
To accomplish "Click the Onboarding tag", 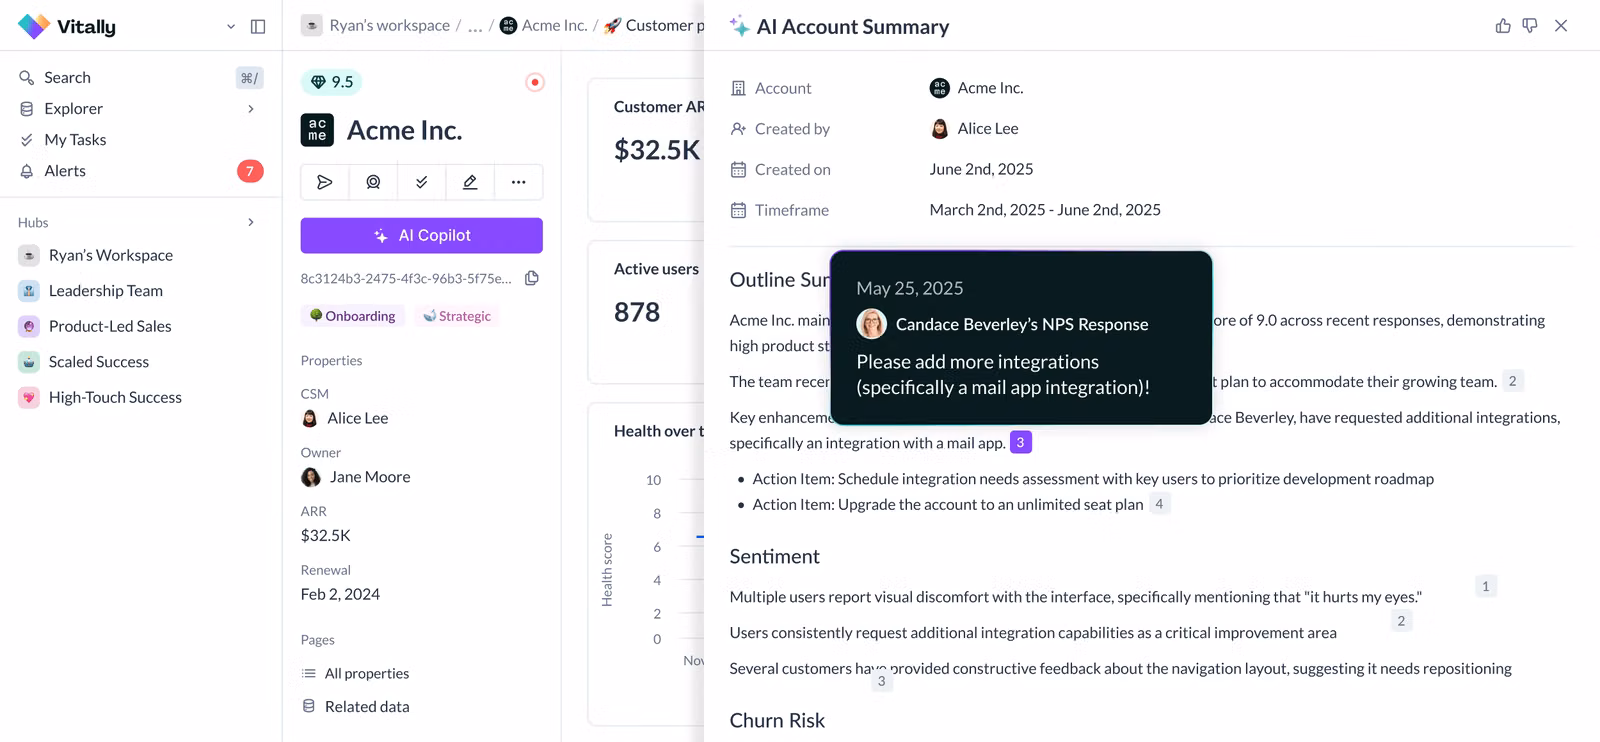I will tap(352, 316).
